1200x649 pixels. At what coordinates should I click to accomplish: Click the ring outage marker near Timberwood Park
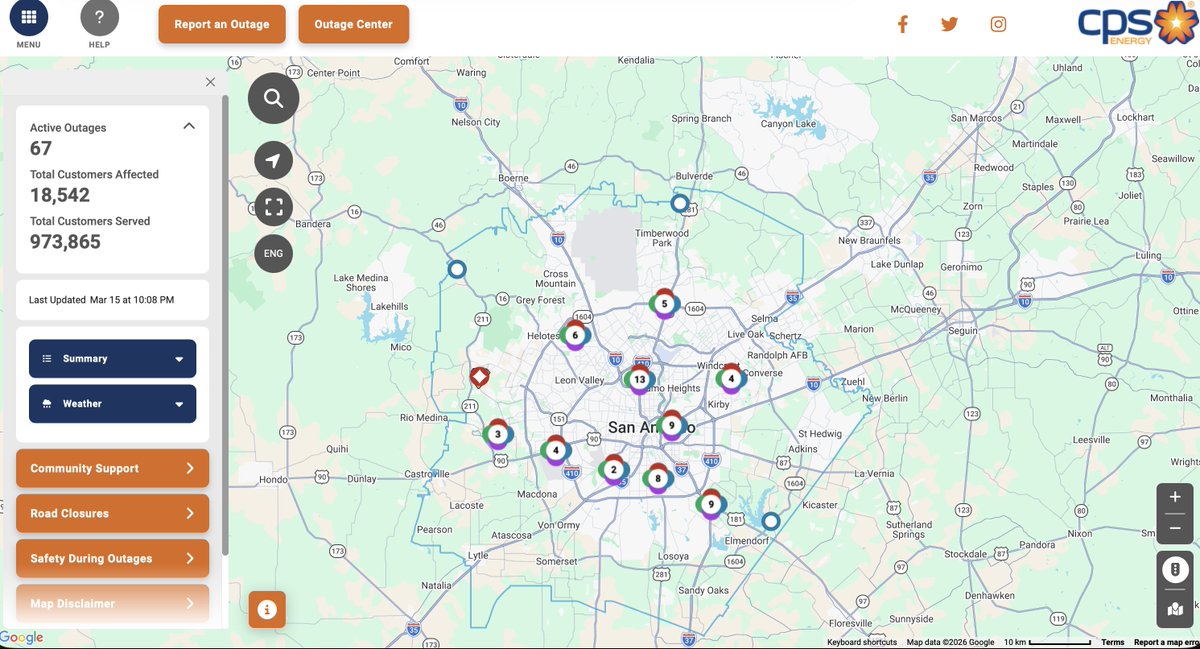pos(680,204)
